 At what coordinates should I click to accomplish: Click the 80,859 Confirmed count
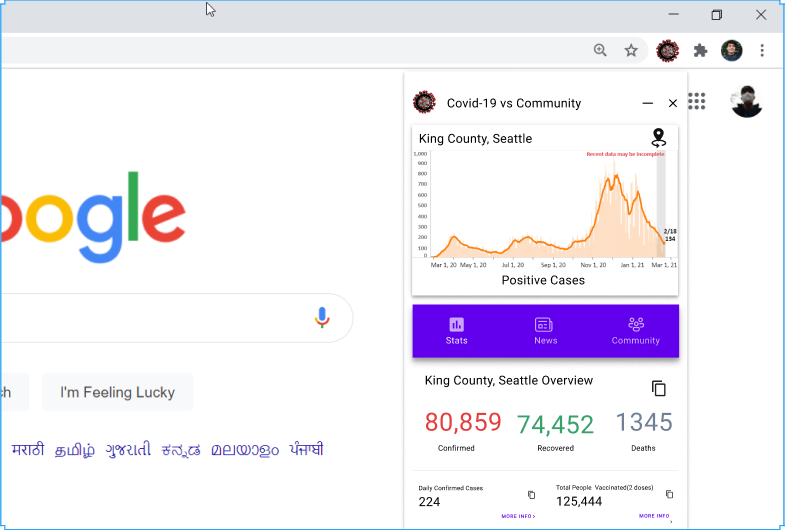tap(463, 422)
